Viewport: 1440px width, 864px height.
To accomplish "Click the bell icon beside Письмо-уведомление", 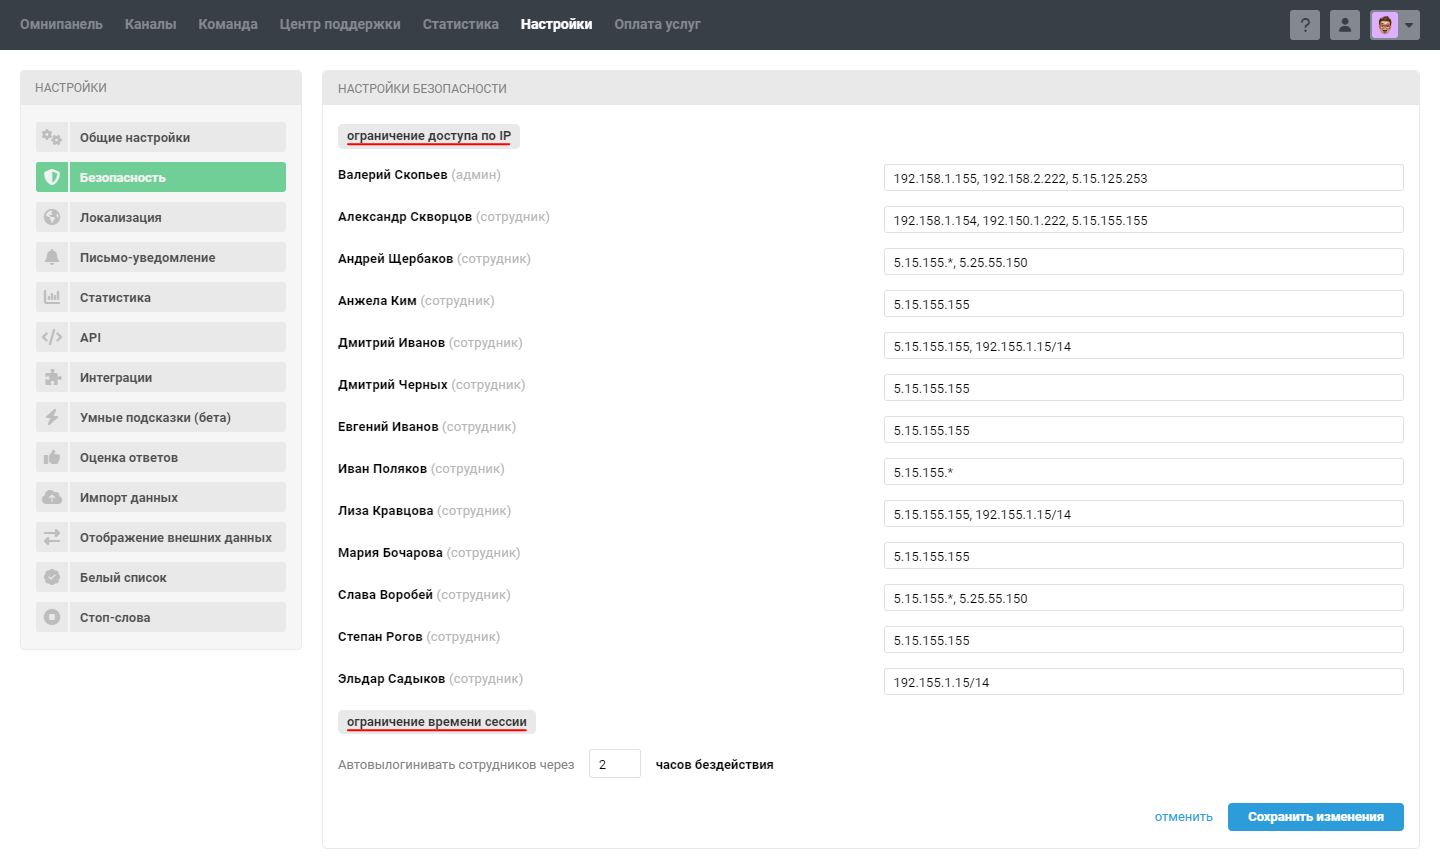I will (52, 257).
